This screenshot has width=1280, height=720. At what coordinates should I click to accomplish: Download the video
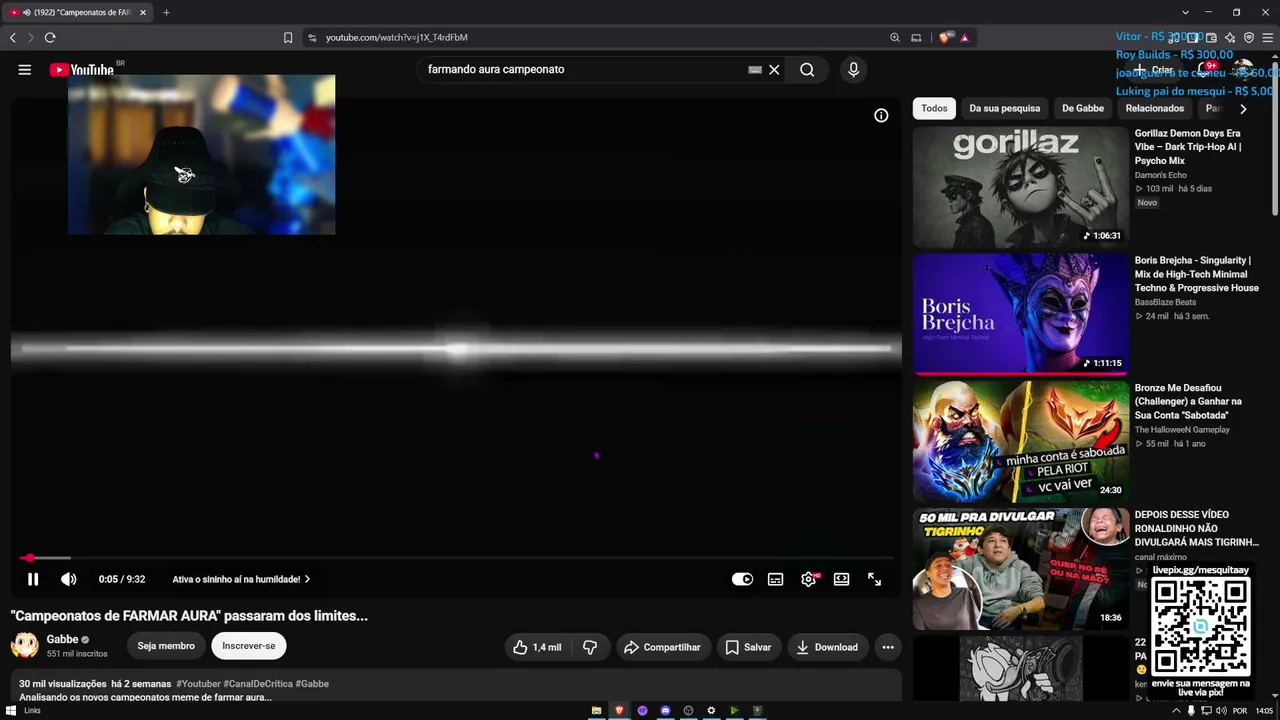(x=827, y=647)
